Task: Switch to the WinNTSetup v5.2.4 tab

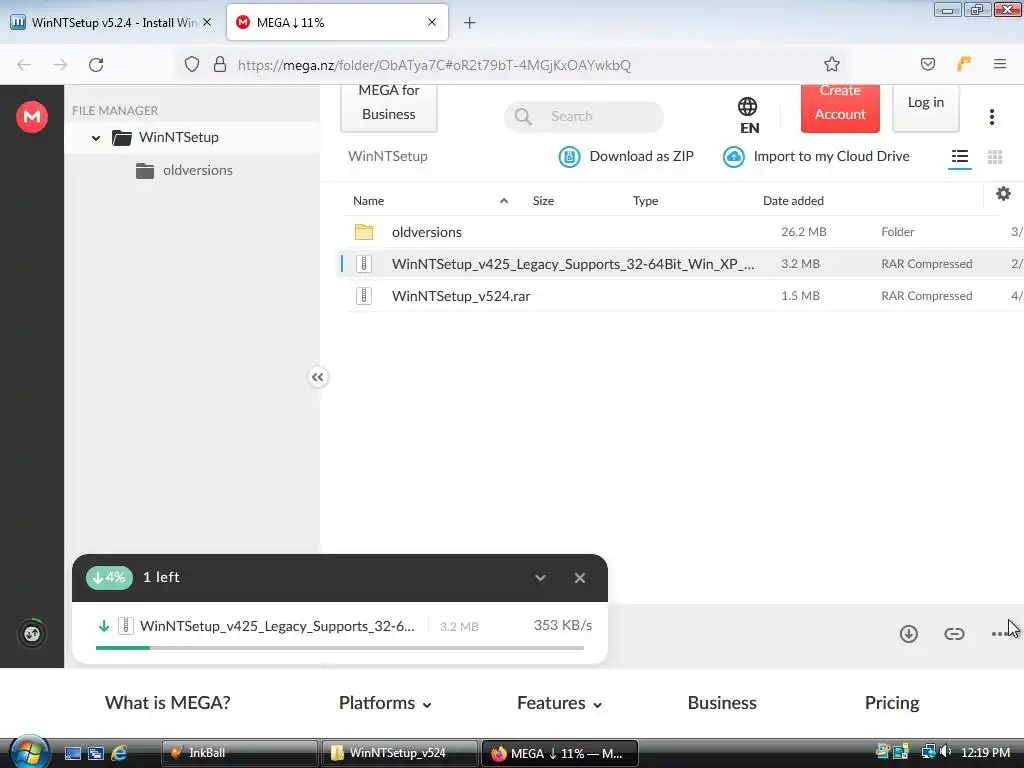Action: pyautogui.click(x=112, y=23)
